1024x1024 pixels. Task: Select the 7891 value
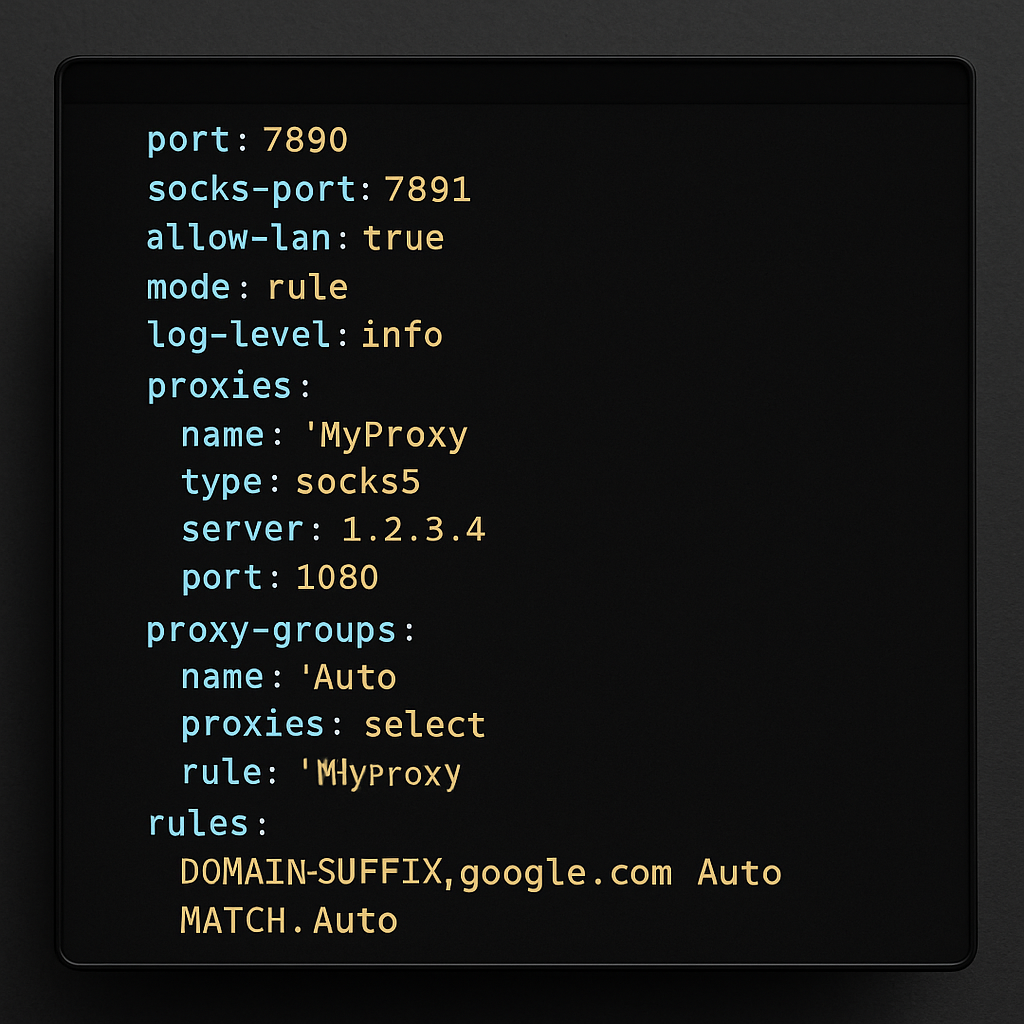coord(428,189)
